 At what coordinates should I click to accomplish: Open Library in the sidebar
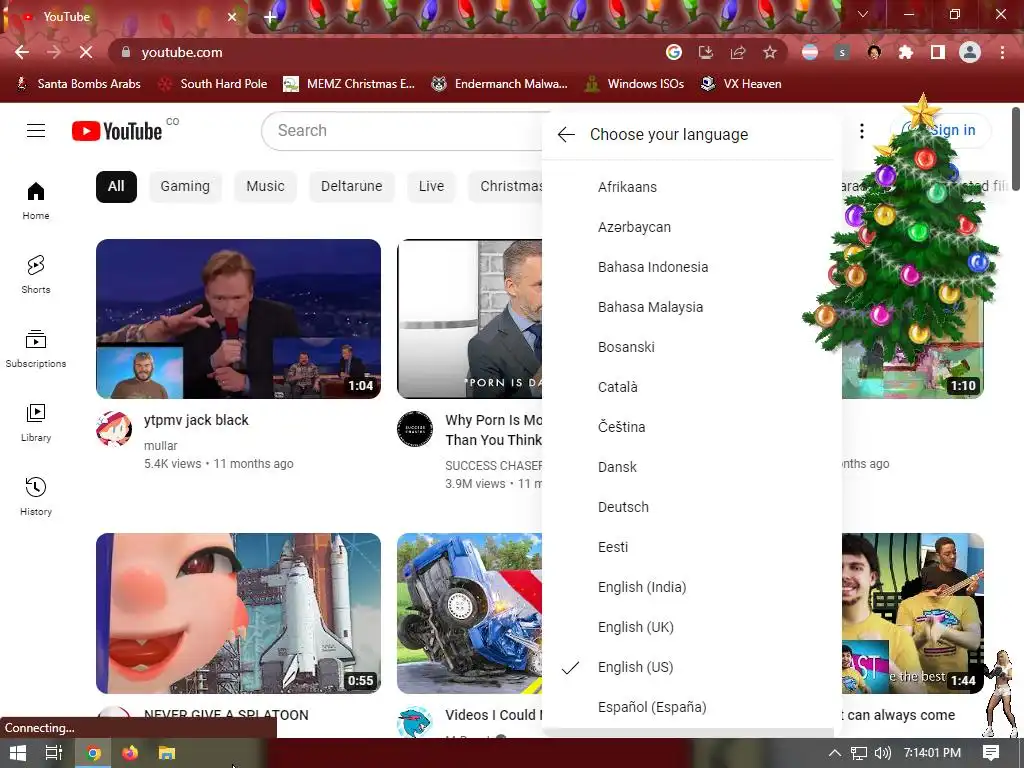point(36,423)
